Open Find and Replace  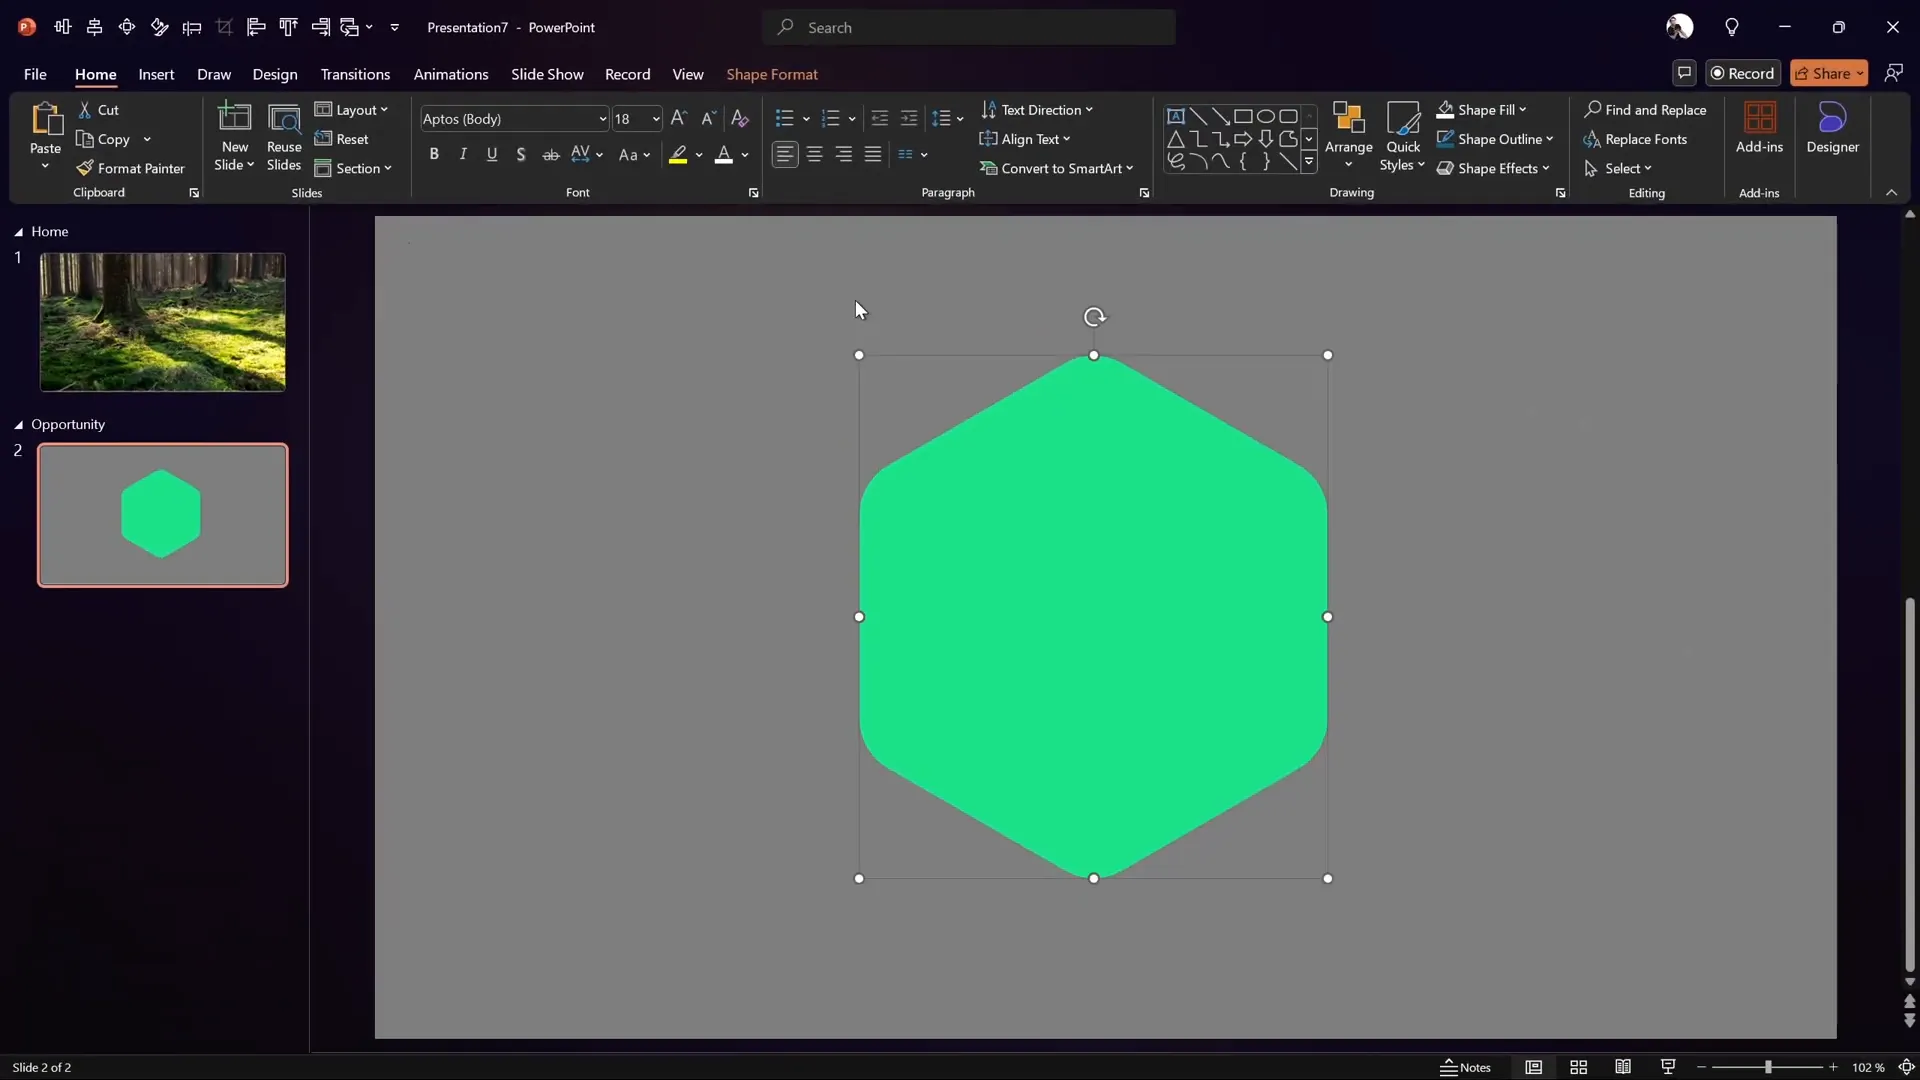(x=1645, y=110)
